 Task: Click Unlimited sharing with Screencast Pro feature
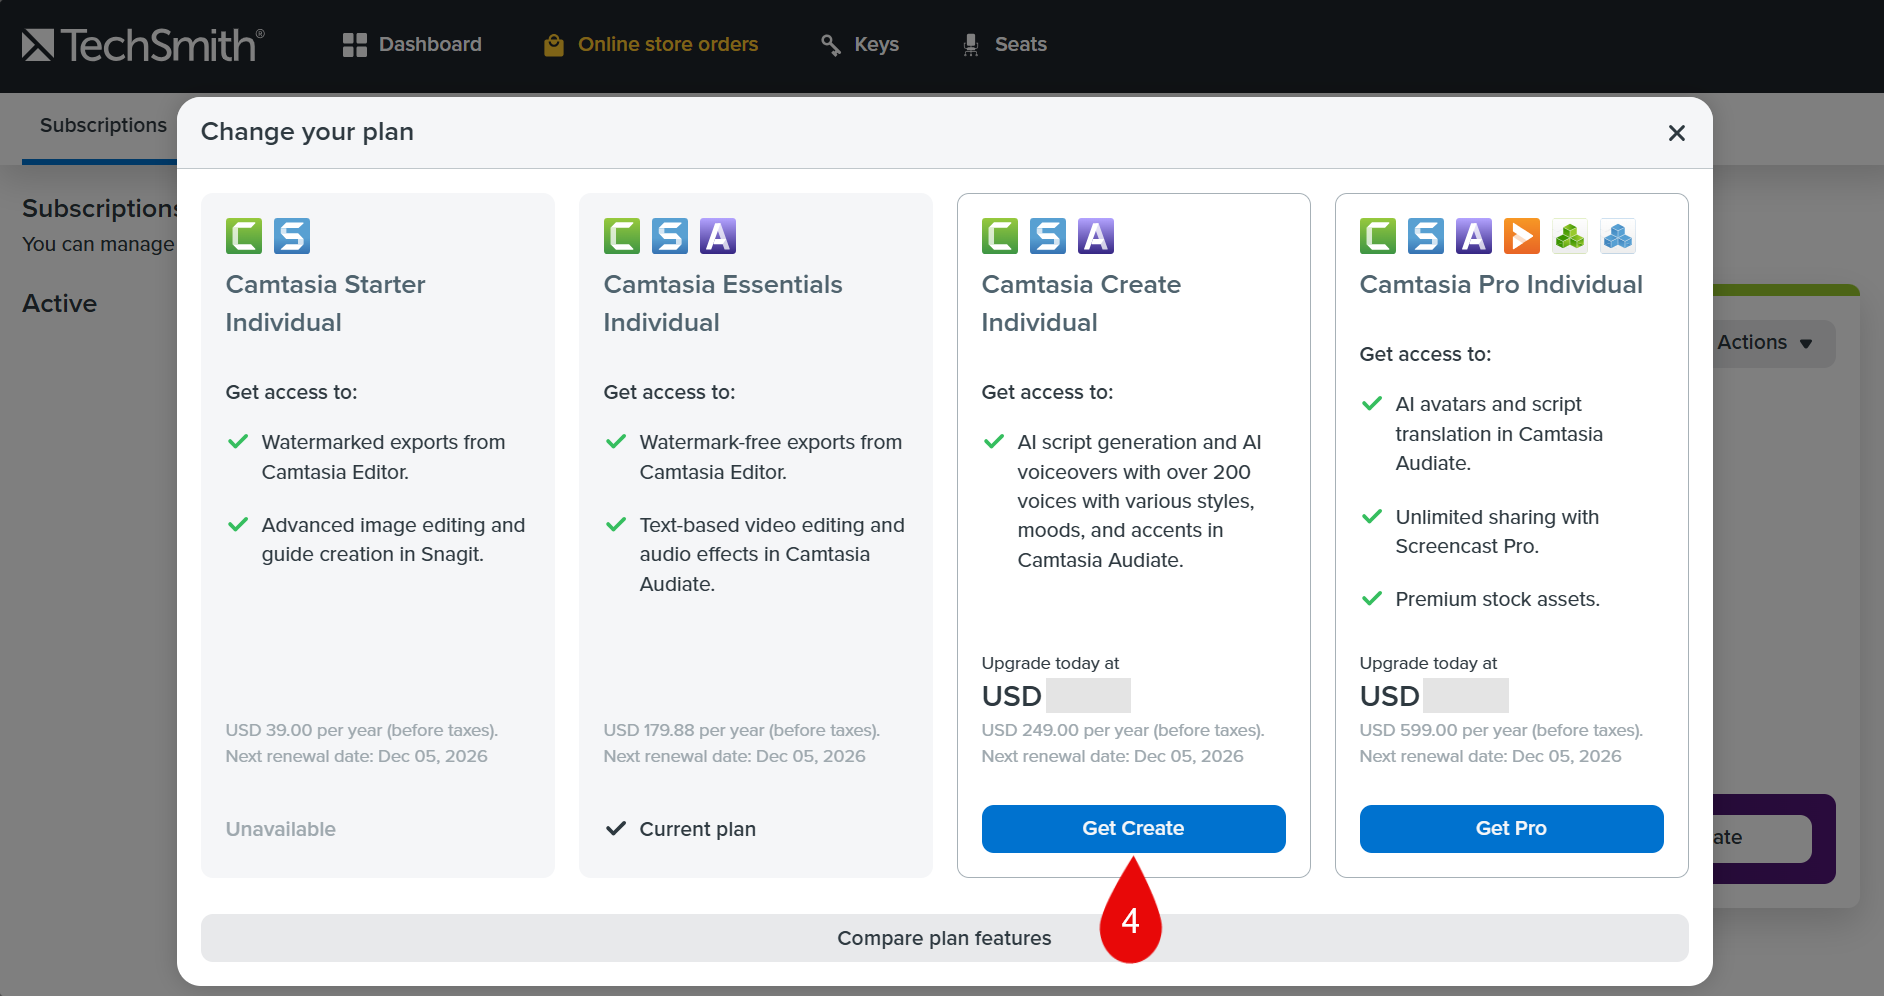coord(1498,532)
